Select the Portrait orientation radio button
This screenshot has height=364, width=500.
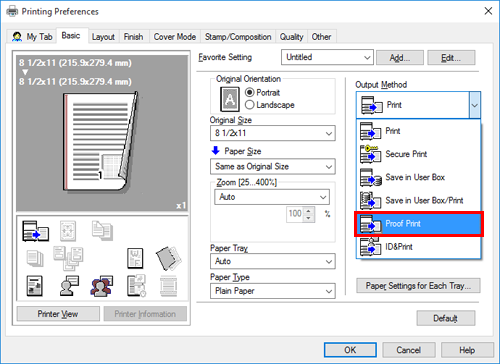coord(250,92)
